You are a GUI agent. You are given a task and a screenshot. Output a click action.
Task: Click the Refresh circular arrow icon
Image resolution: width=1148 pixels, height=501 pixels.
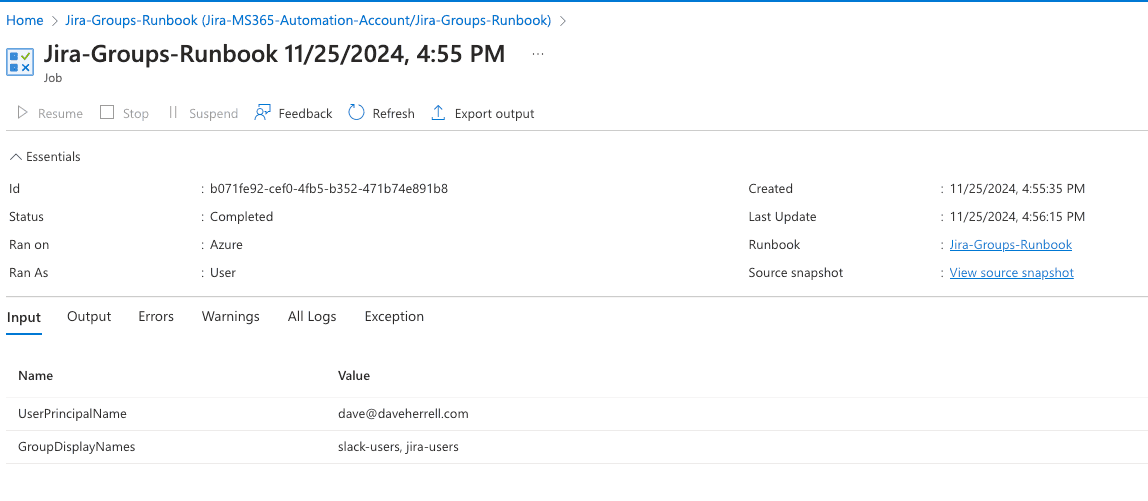coord(357,112)
